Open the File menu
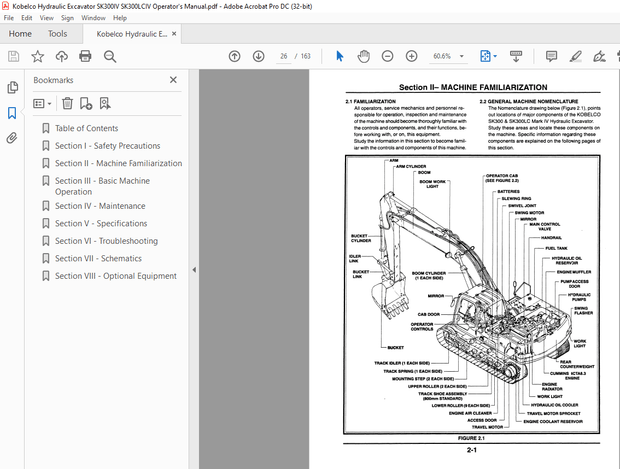The image size is (620, 469). click(x=9, y=18)
